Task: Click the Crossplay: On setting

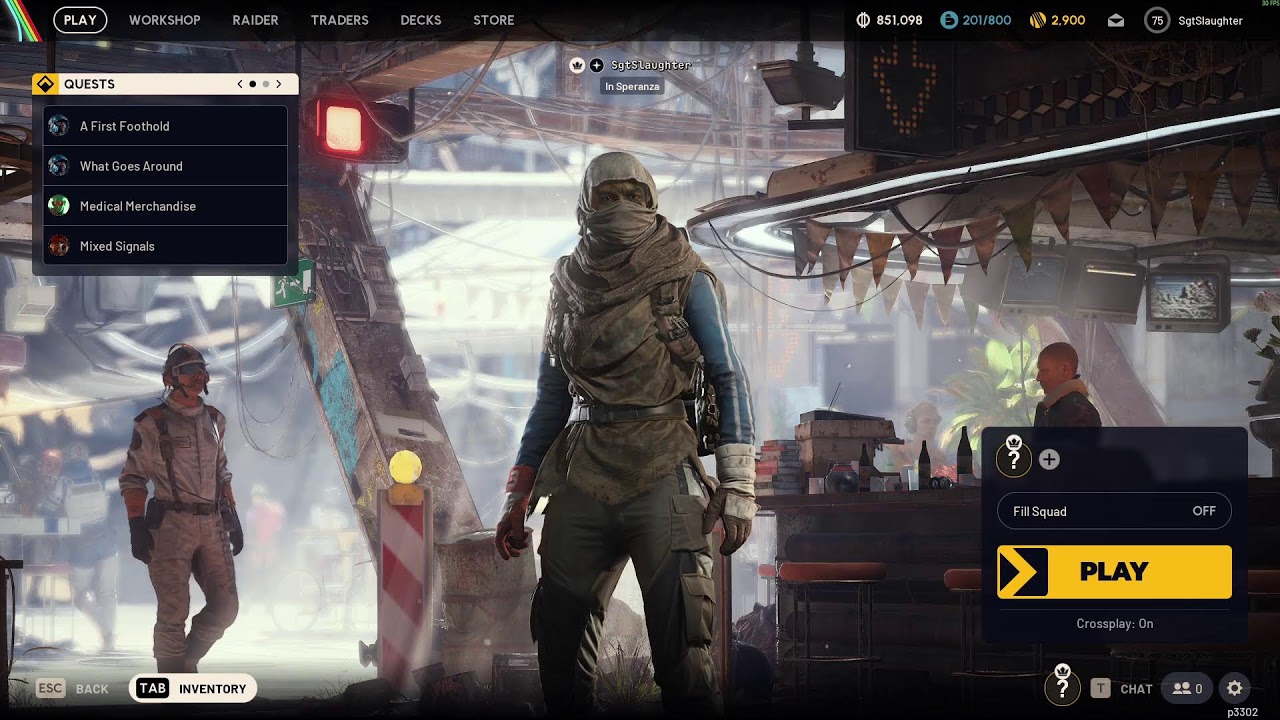Action: click(1115, 623)
